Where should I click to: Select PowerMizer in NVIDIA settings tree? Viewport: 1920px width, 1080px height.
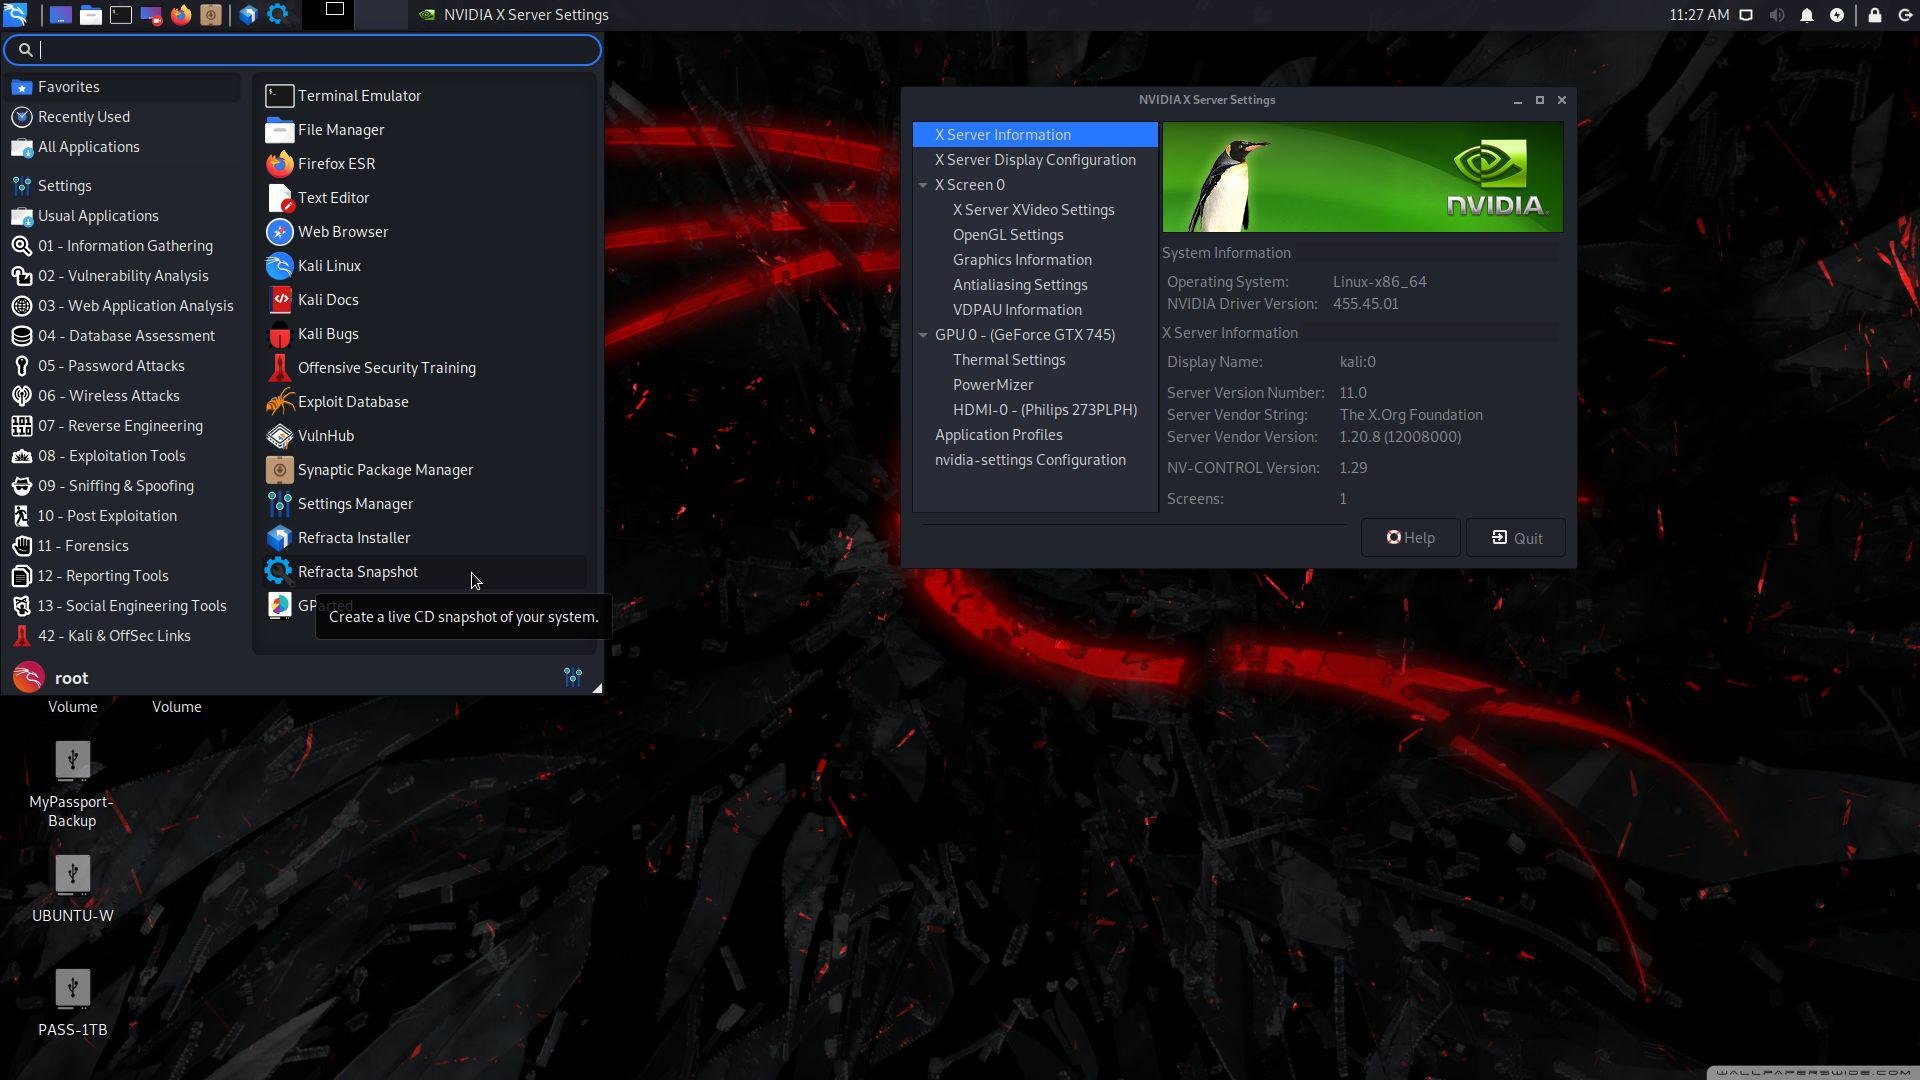(x=992, y=385)
